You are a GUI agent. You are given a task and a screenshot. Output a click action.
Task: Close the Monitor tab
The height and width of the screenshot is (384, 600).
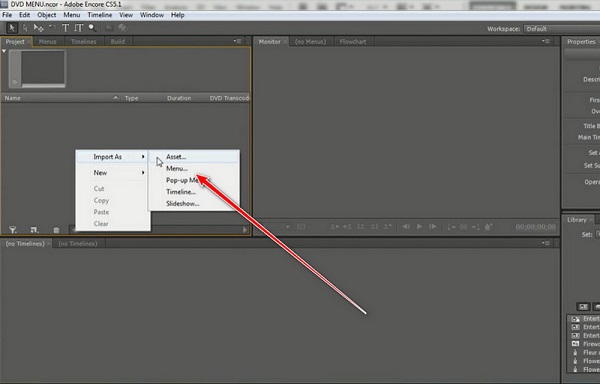coord(285,42)
